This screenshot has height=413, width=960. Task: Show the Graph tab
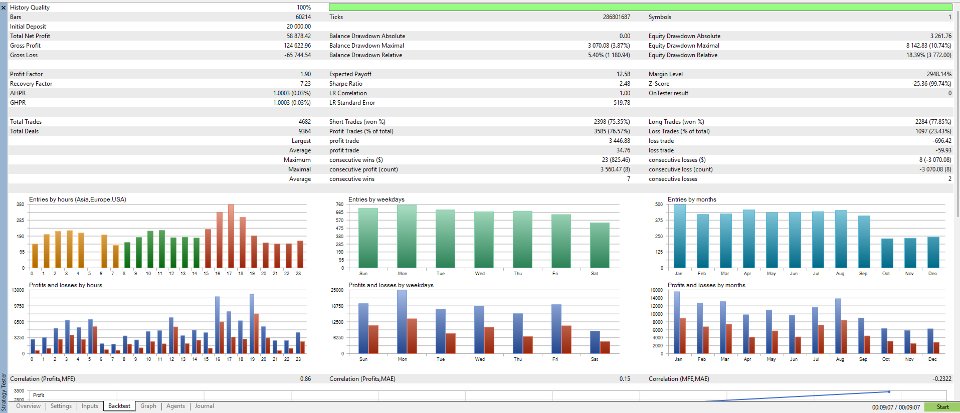click(148, 406)
